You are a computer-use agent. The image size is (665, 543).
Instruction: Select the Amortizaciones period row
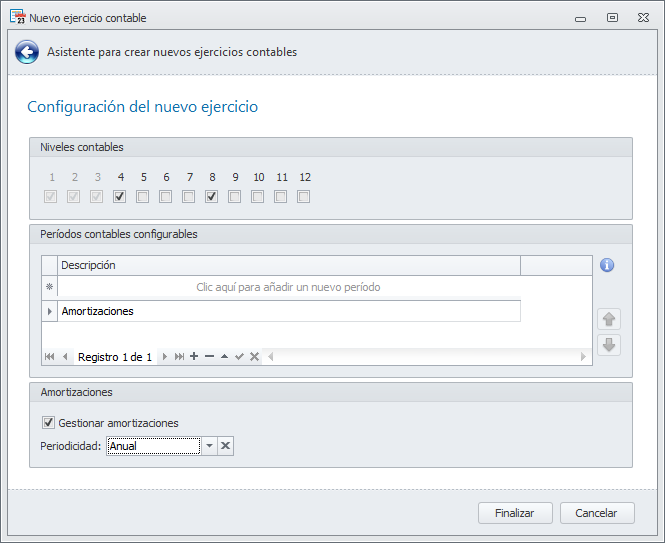(288, 311)
